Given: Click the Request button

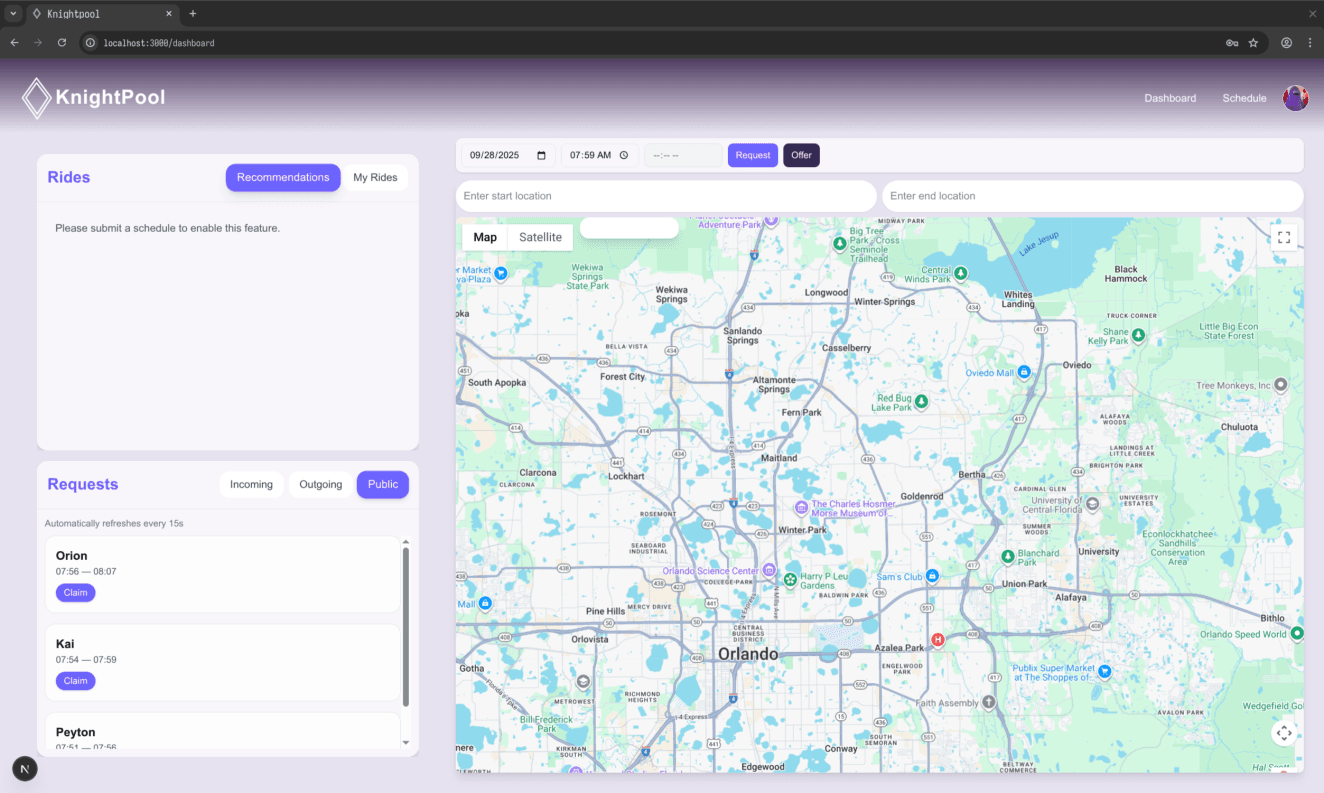Looking at the screenshot, I should coord(753,155).
